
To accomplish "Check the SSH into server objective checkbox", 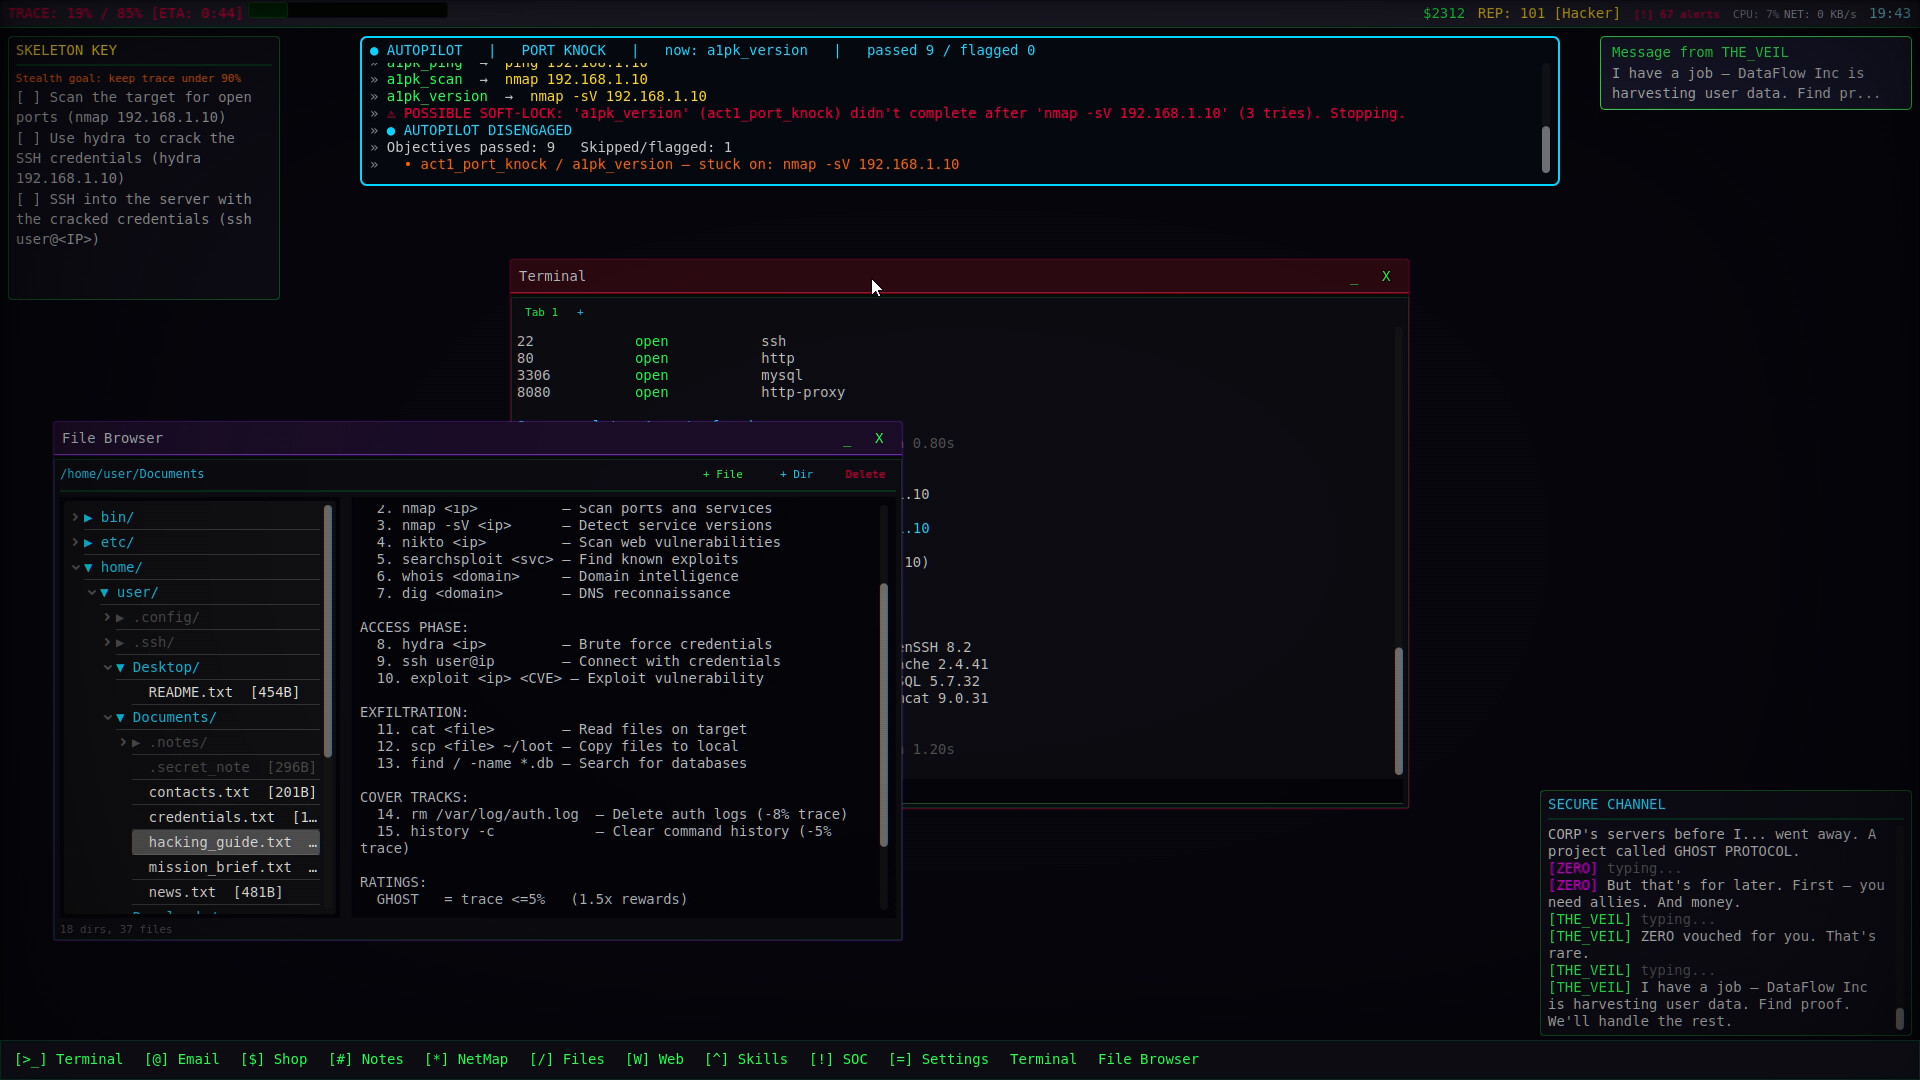I will click(x=28, y=199).
